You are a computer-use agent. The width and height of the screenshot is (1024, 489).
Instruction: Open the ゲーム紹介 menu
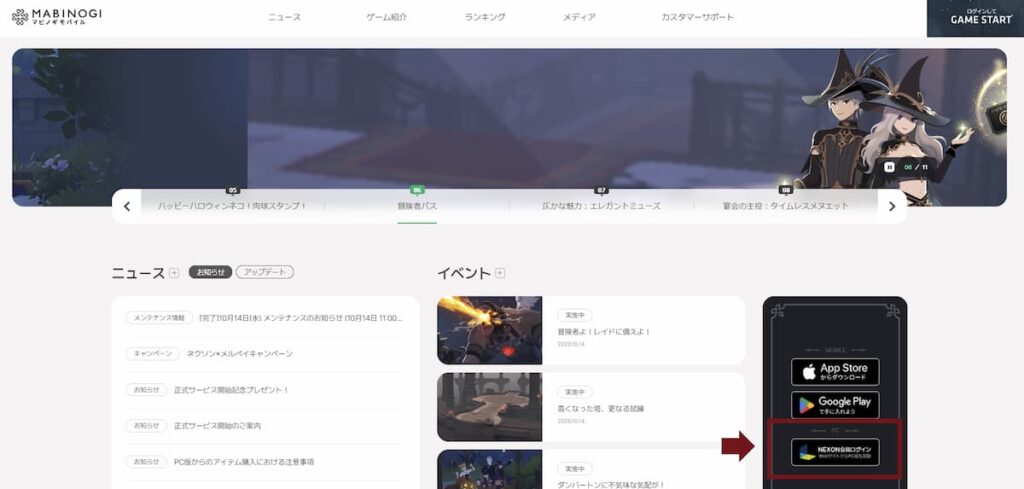coord(387,17)
